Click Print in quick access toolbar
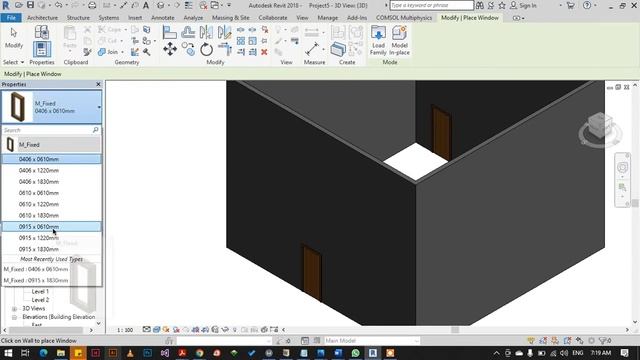Image resolution: width=640 pixels, height=360 pixels. click(92, 5)
